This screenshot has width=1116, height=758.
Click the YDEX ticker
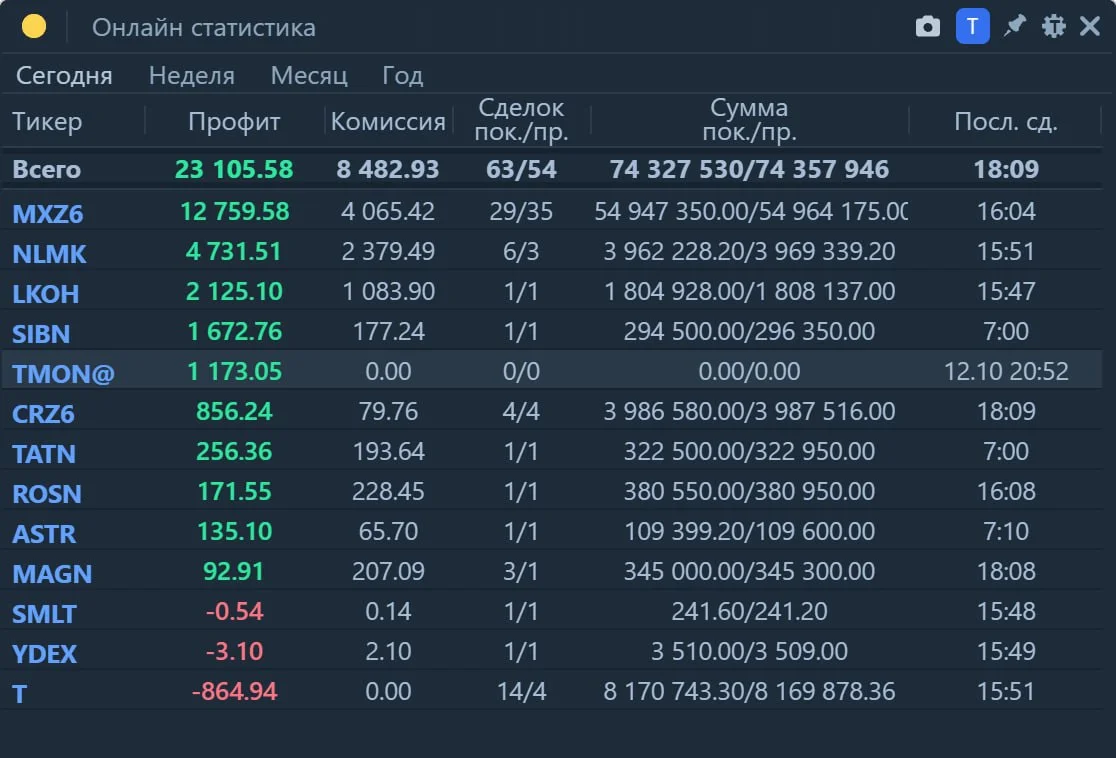point(44,653)
